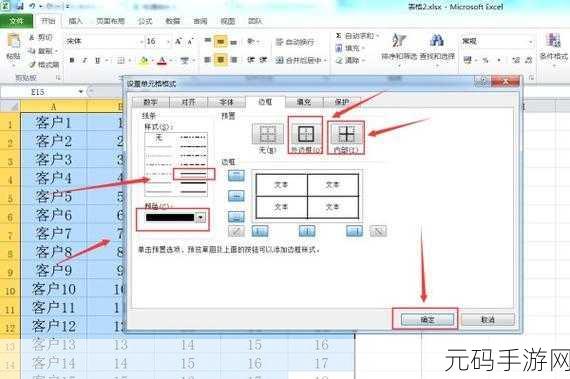Screen dimensions: 570x379
Task: Click the Increase Decimal icon
Action: tap(515, 60)
